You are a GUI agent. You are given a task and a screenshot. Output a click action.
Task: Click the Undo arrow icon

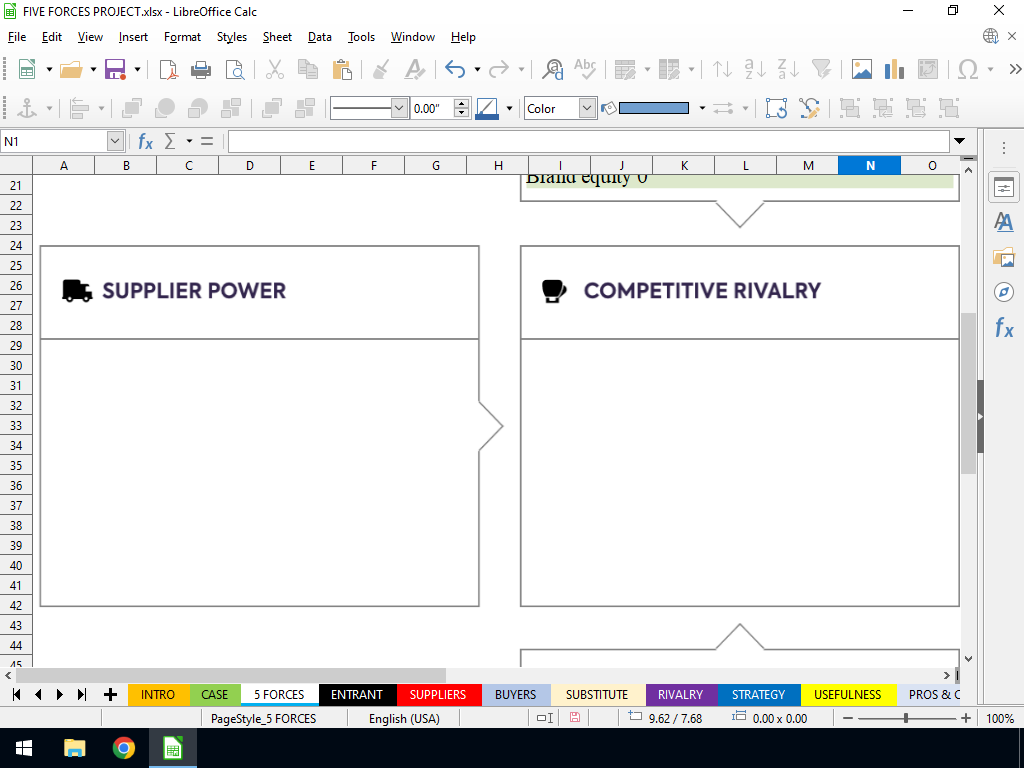pyautogui.click(x=455, y=69)
